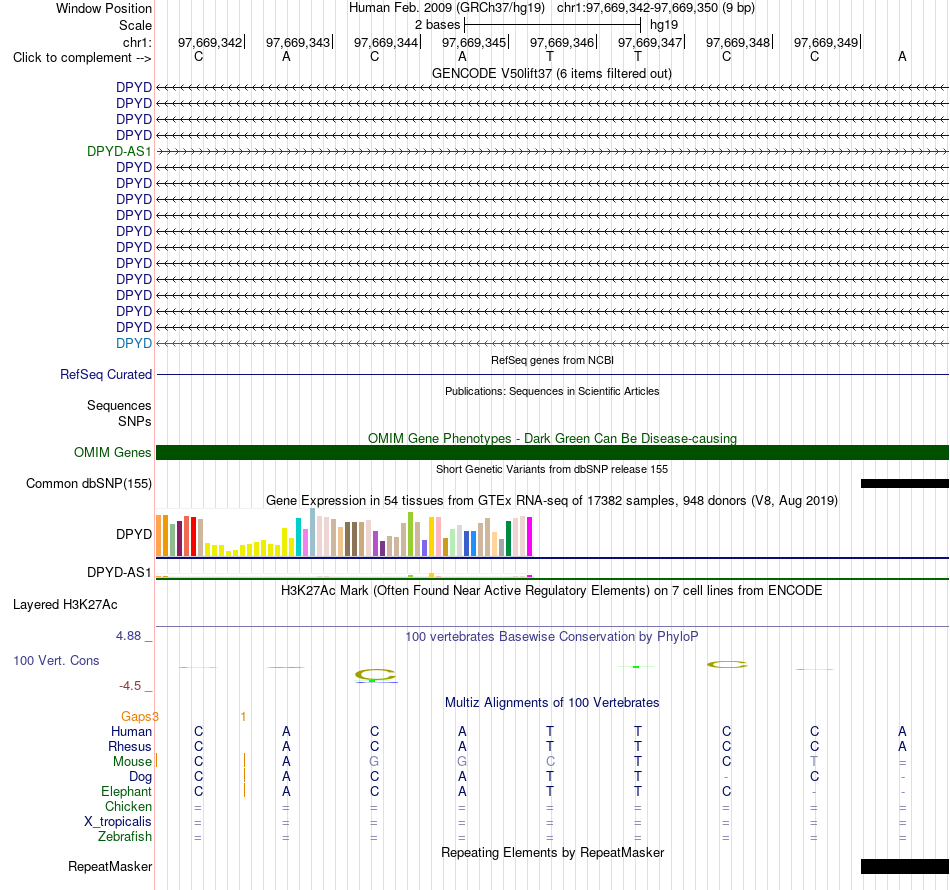The image size is (950, 890).
Task: Click the 'Click to complement -->' label
Action: pyautogui.click(x=82, y=58)
